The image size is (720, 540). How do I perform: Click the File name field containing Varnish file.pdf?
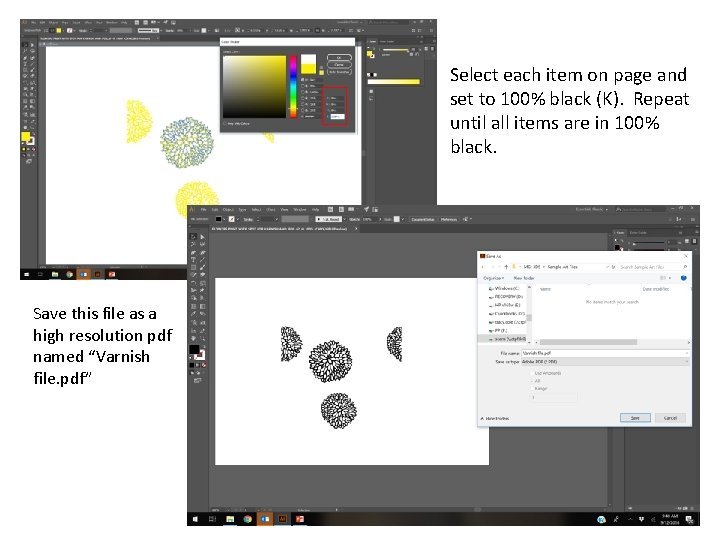[x=605, y=353]
